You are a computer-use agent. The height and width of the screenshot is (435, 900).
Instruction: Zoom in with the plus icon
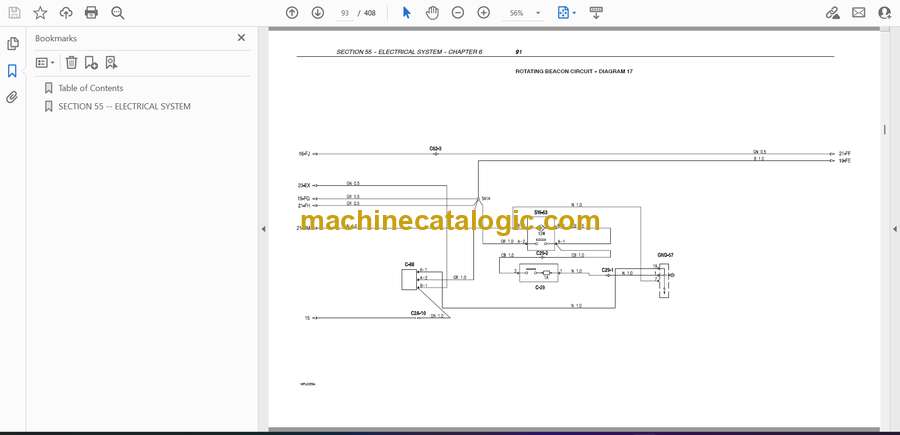pos(484,13)
